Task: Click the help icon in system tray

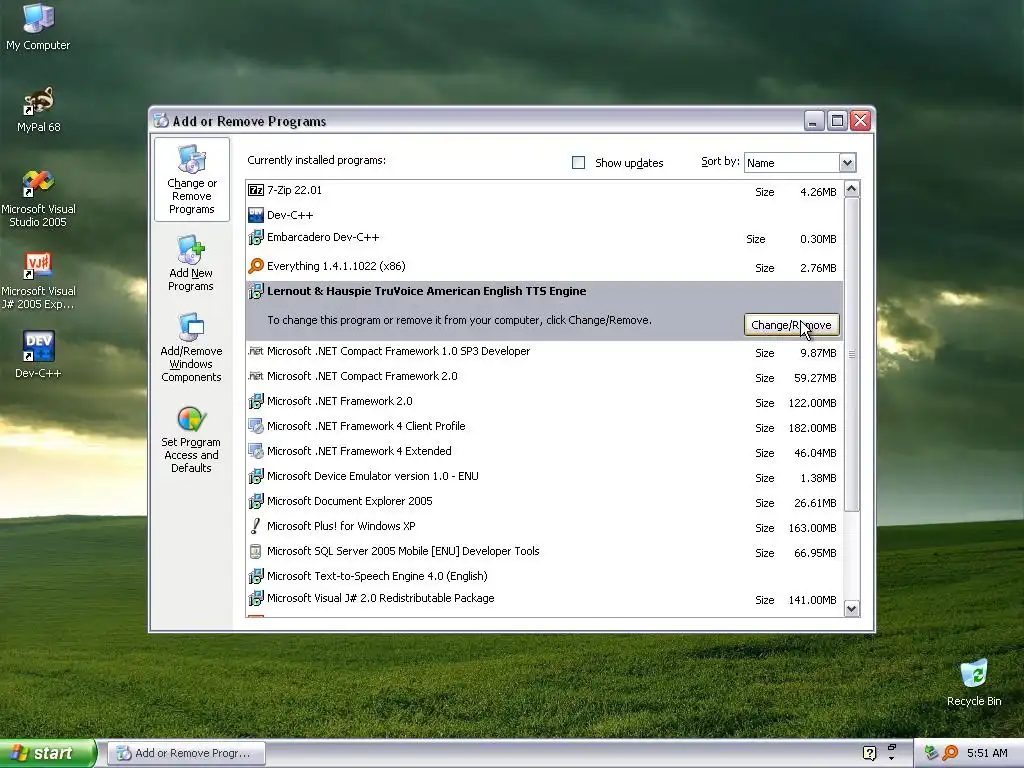Action: 869,753
